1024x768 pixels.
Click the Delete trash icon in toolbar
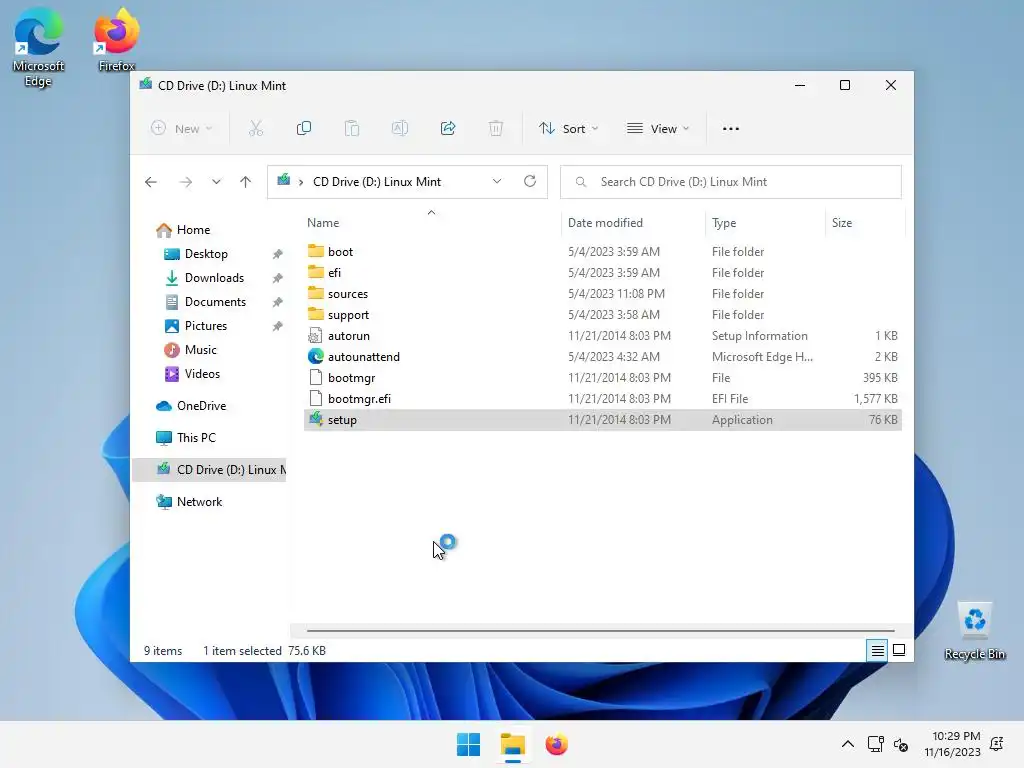pyautogui.click(x=496, y=129)
